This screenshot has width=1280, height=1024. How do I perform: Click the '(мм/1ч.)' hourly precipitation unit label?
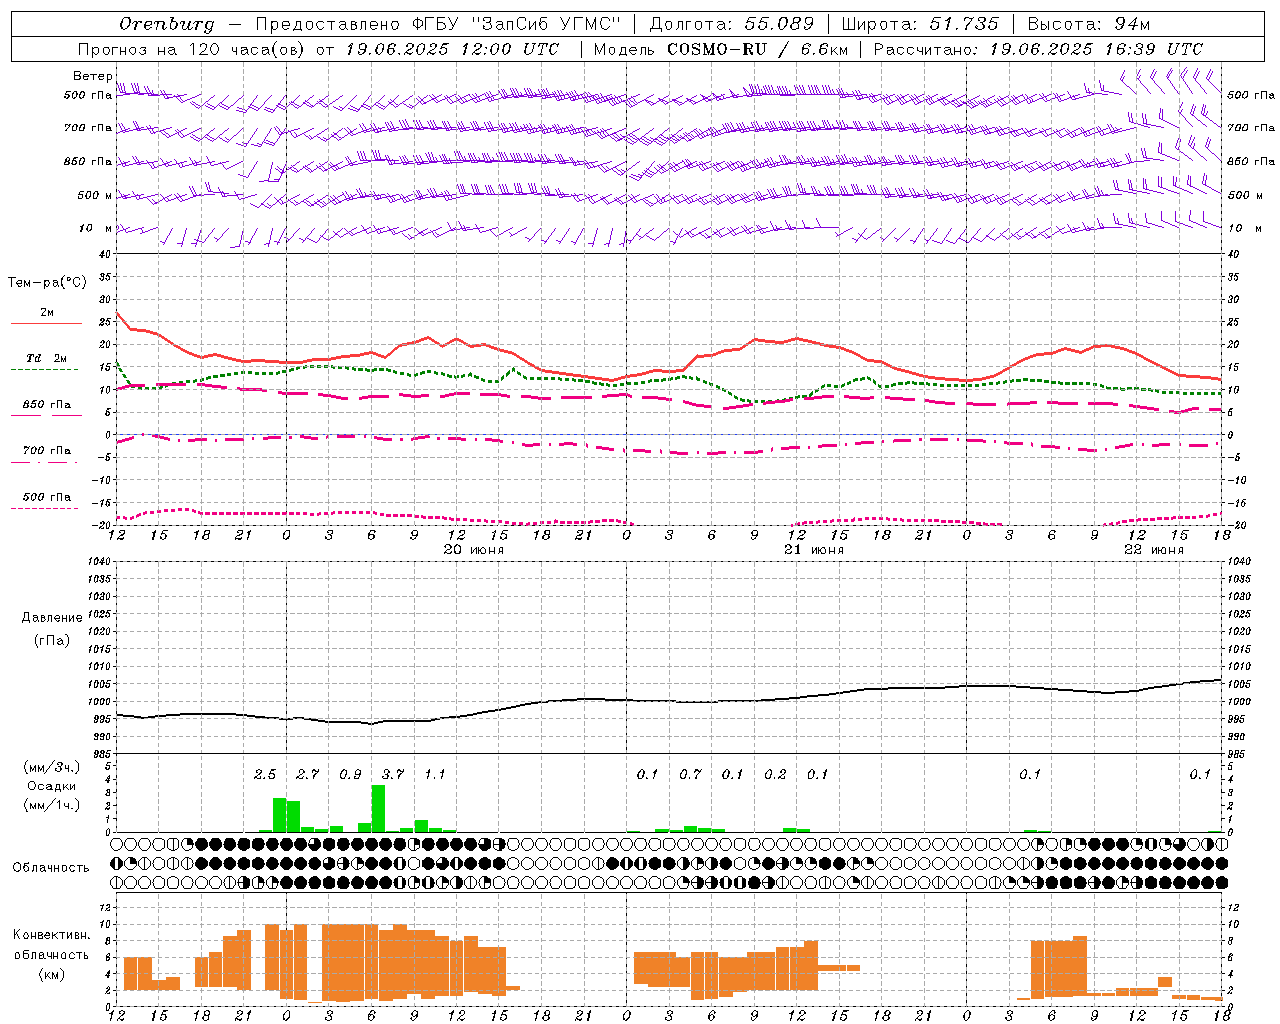(x=51, y=805)
